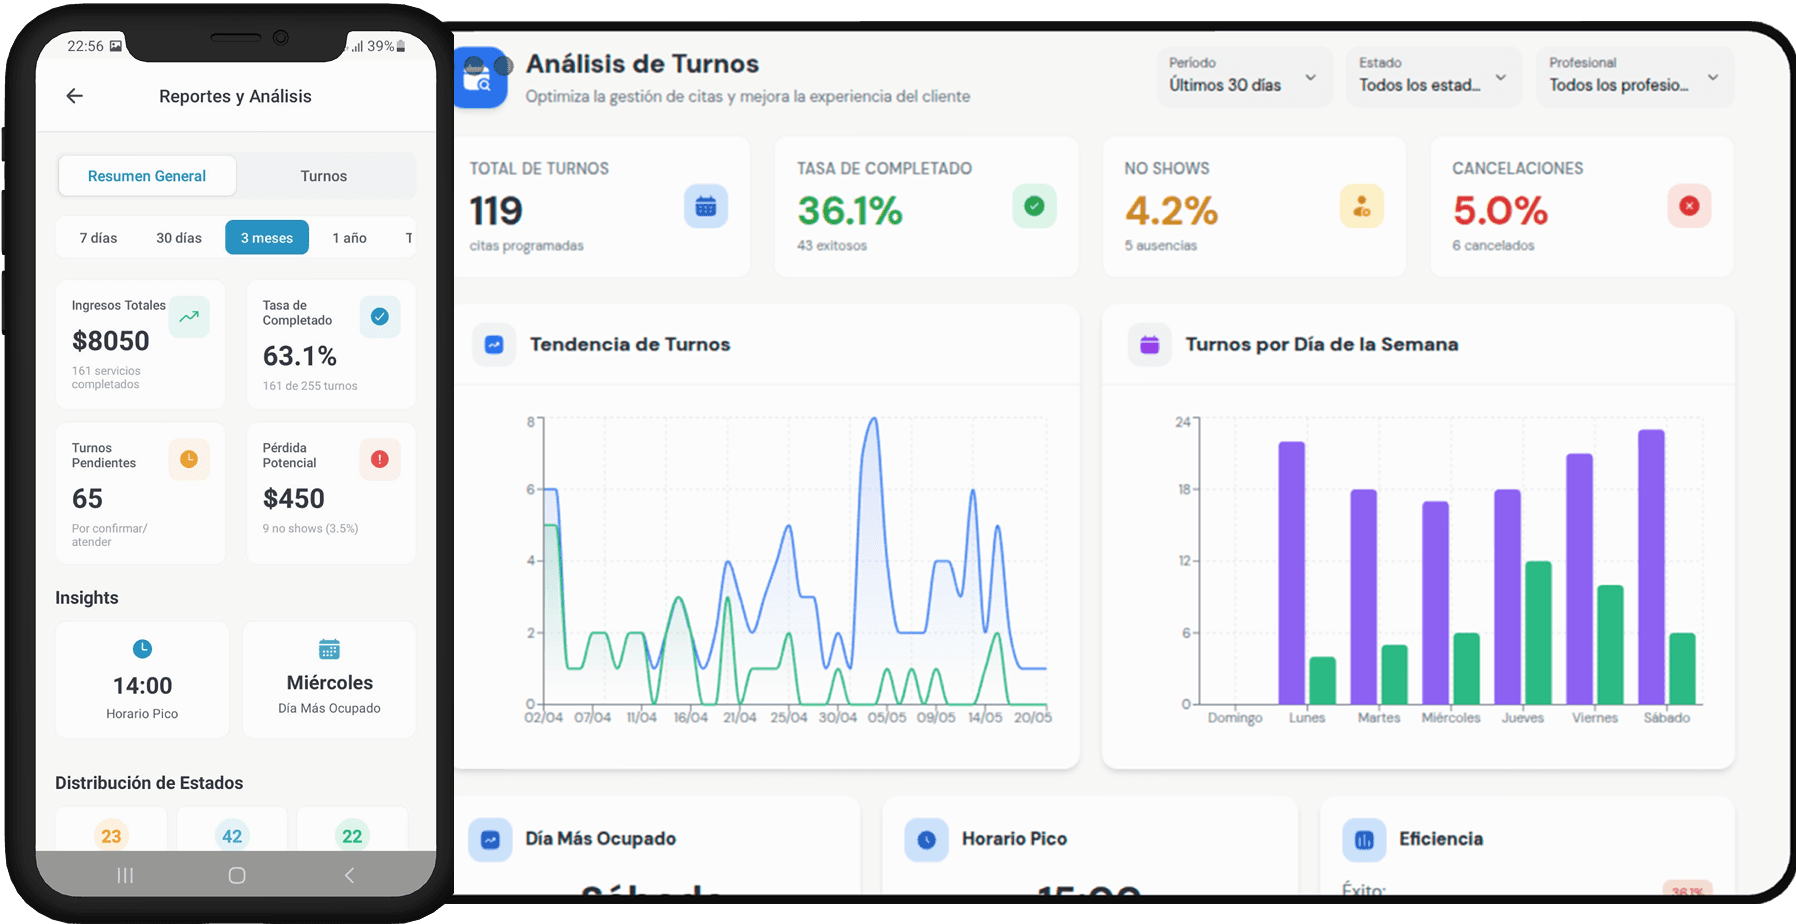This screenshot has height=924, width=1796.
Task: Click the Insights heading
Action: (x=87, y=598)
